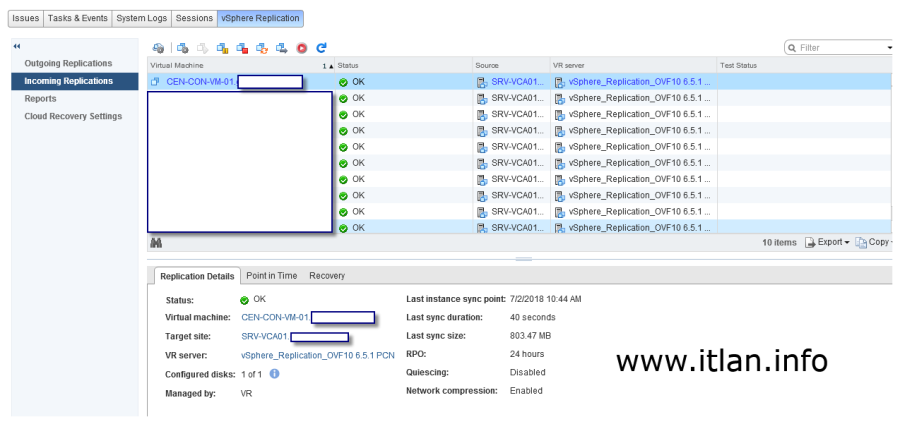Screen dimensions: 900x424
Task: Click the Sync Now replication icon
Action: pyautogui.click(x=263, y=47)
